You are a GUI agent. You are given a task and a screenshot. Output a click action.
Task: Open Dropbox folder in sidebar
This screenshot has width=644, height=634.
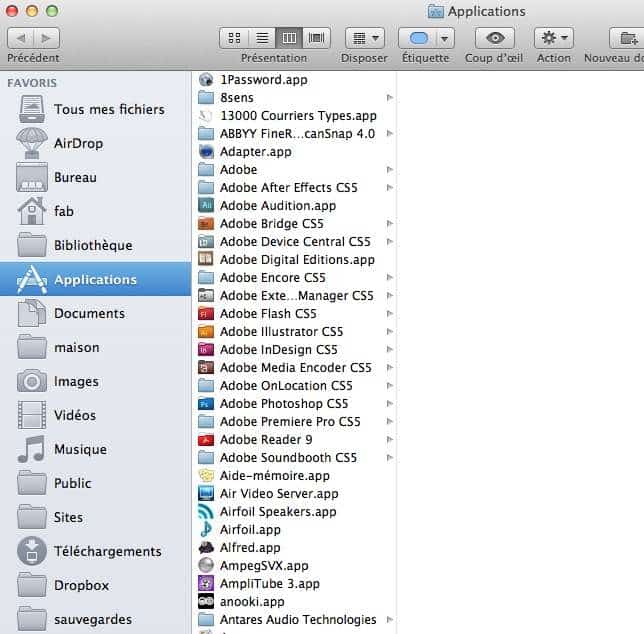pyautogui.click(x=96, y=585)
